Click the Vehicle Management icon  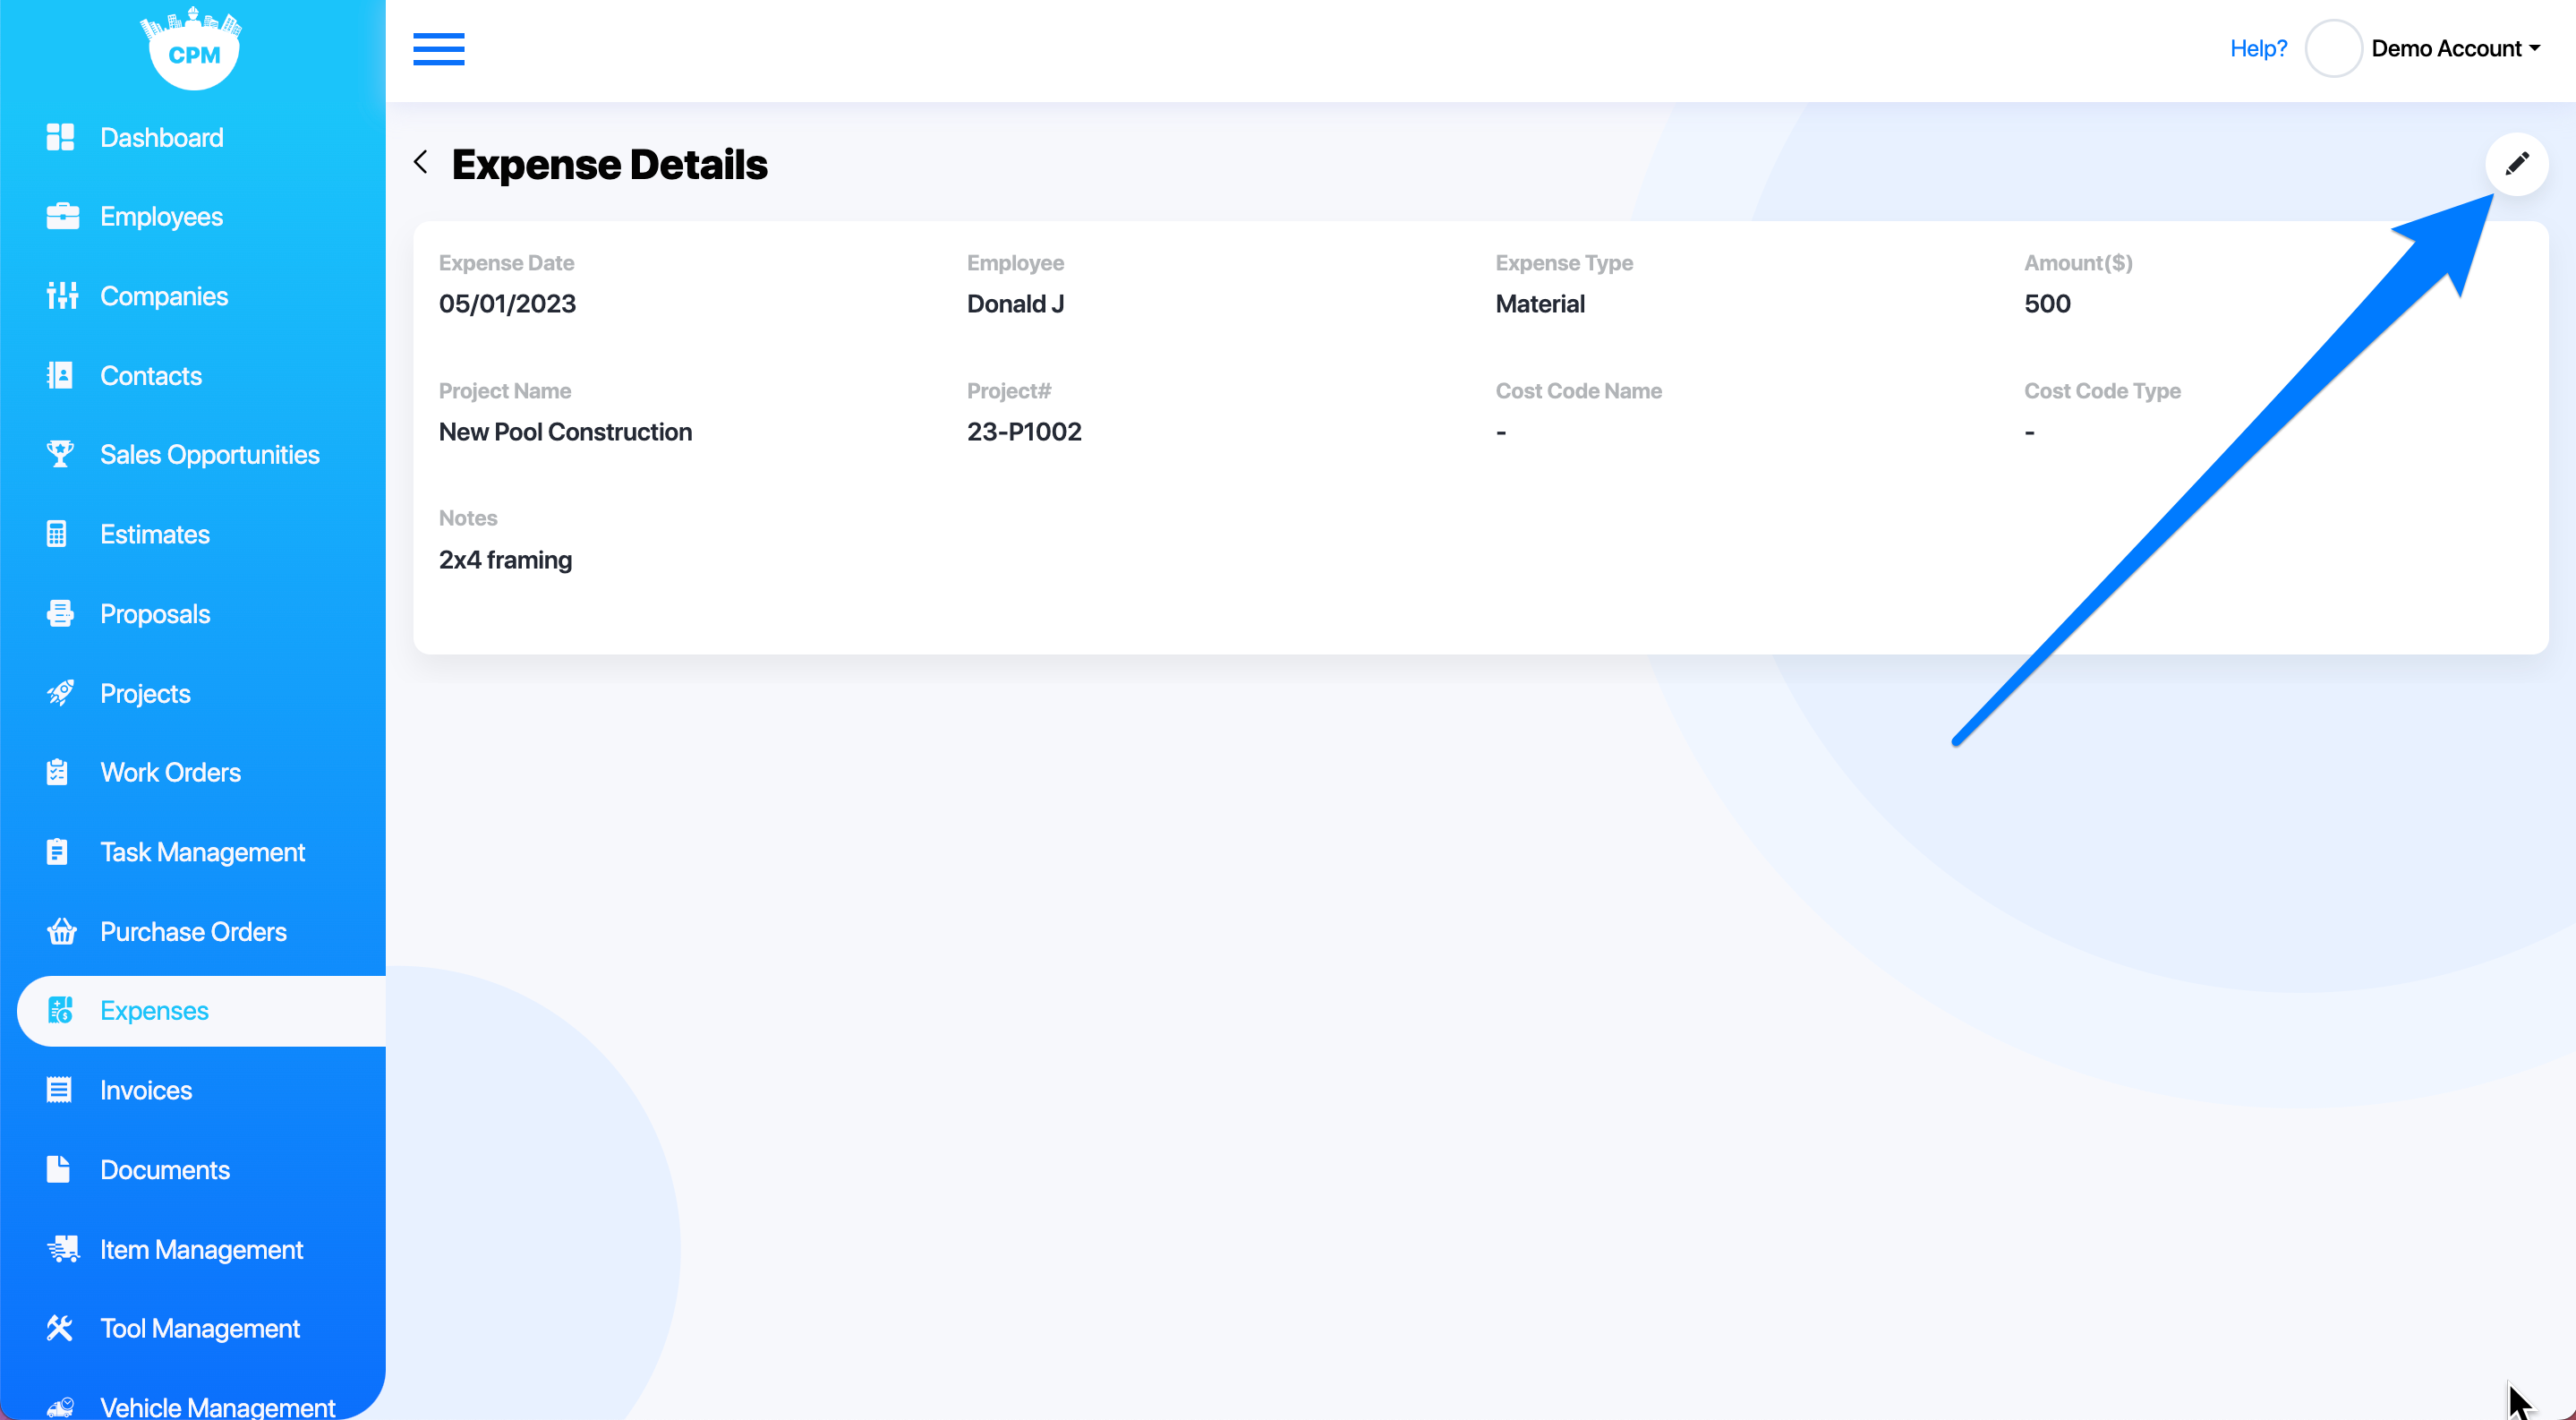(61, 1407)
